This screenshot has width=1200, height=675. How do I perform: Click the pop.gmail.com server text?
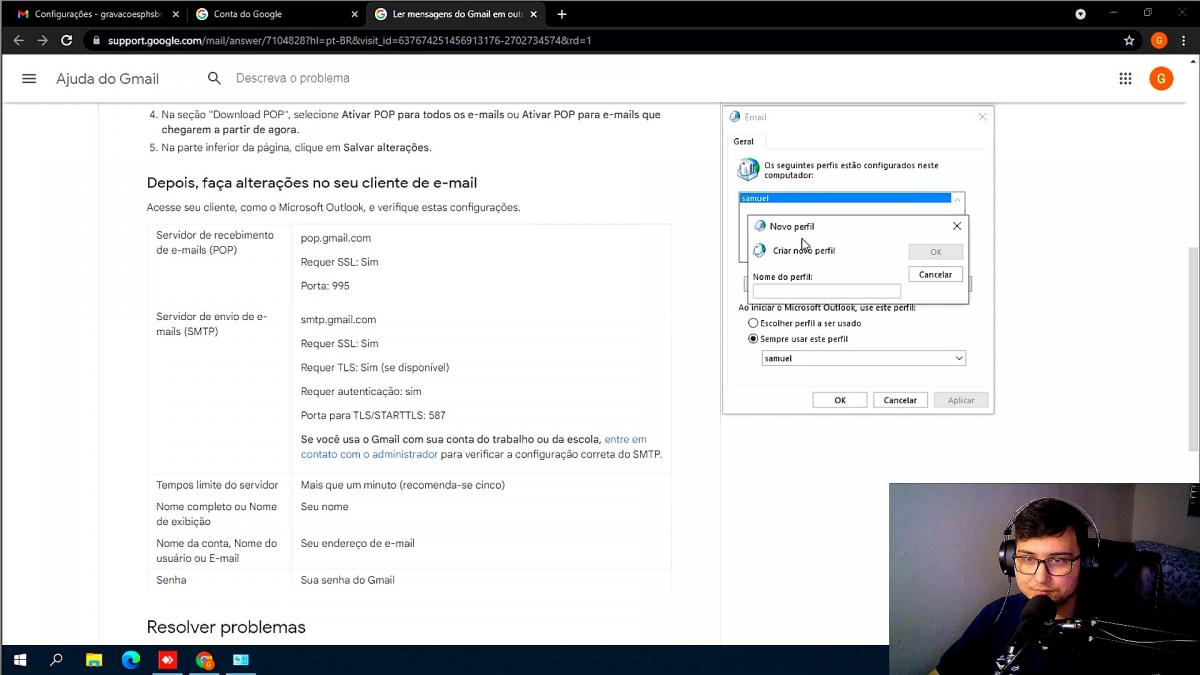[336, 238]
